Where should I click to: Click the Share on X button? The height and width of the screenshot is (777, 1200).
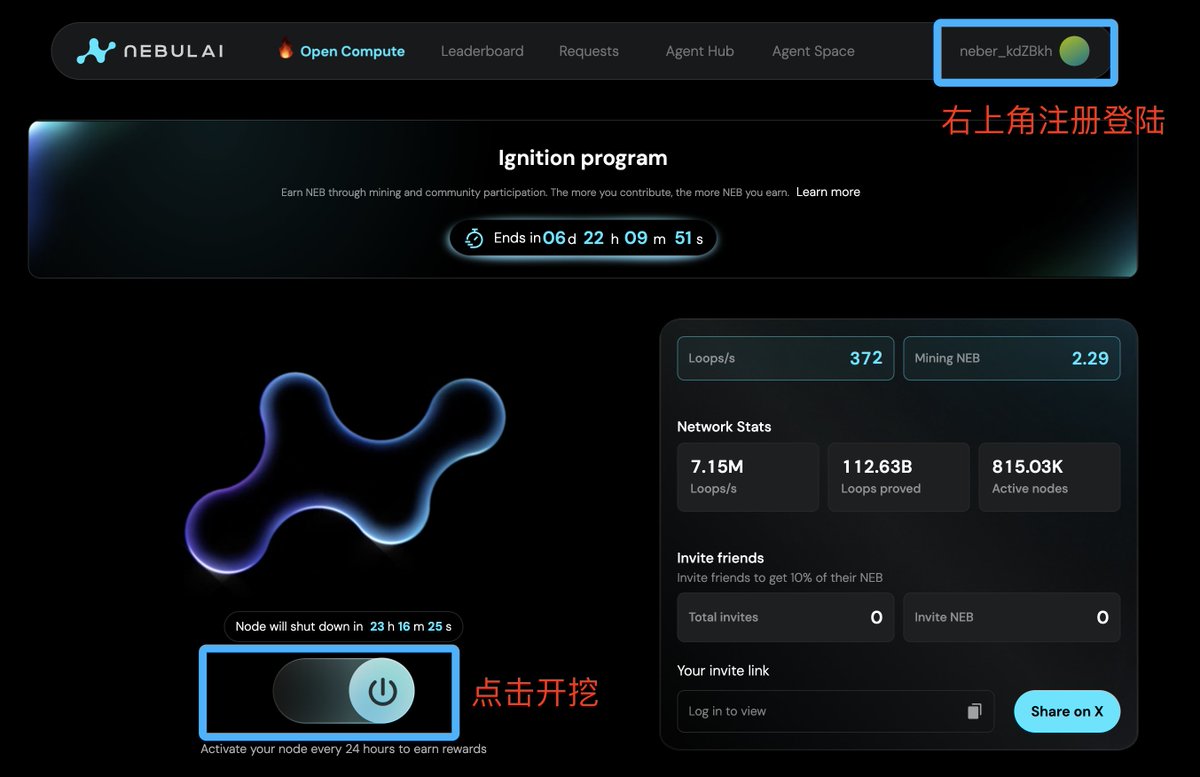tap(1067, 711)
